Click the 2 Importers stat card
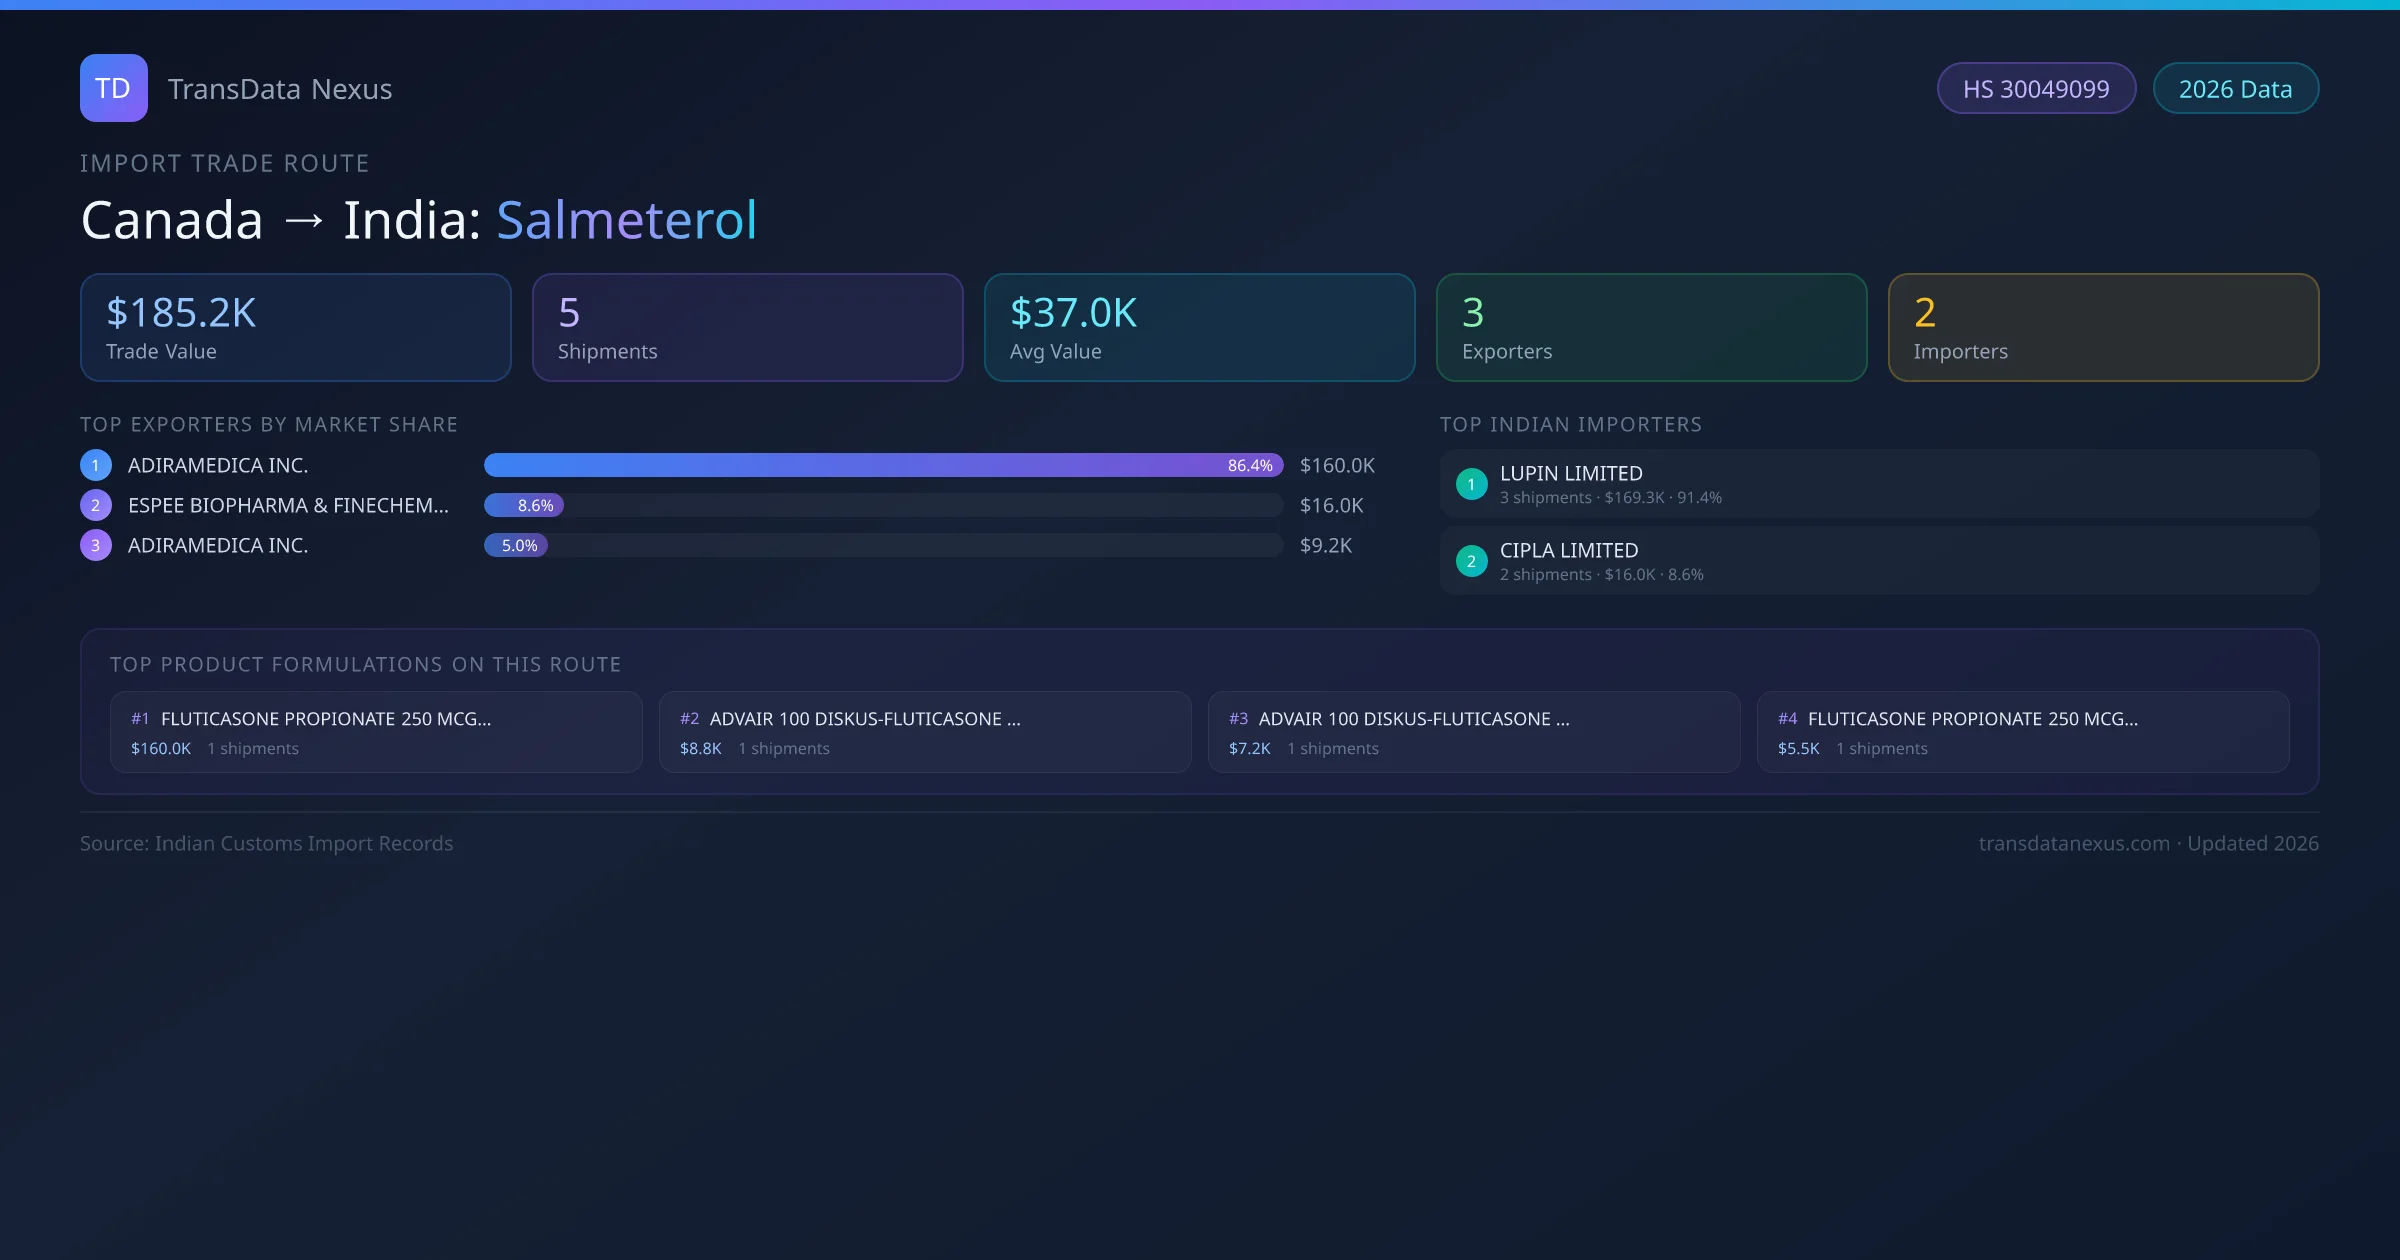Image resolution: width=2400 pixels, height=1260 pixels. click(2103, 328)
